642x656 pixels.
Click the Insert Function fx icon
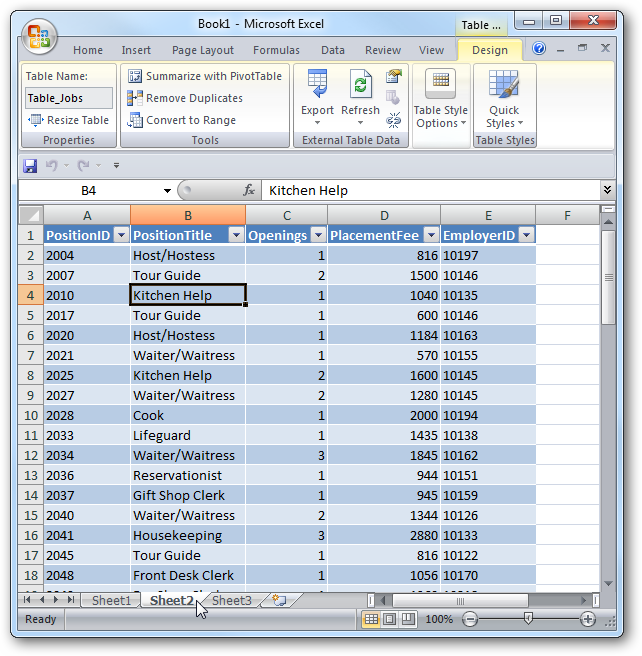pyautogui.click(x=249, y=190)
